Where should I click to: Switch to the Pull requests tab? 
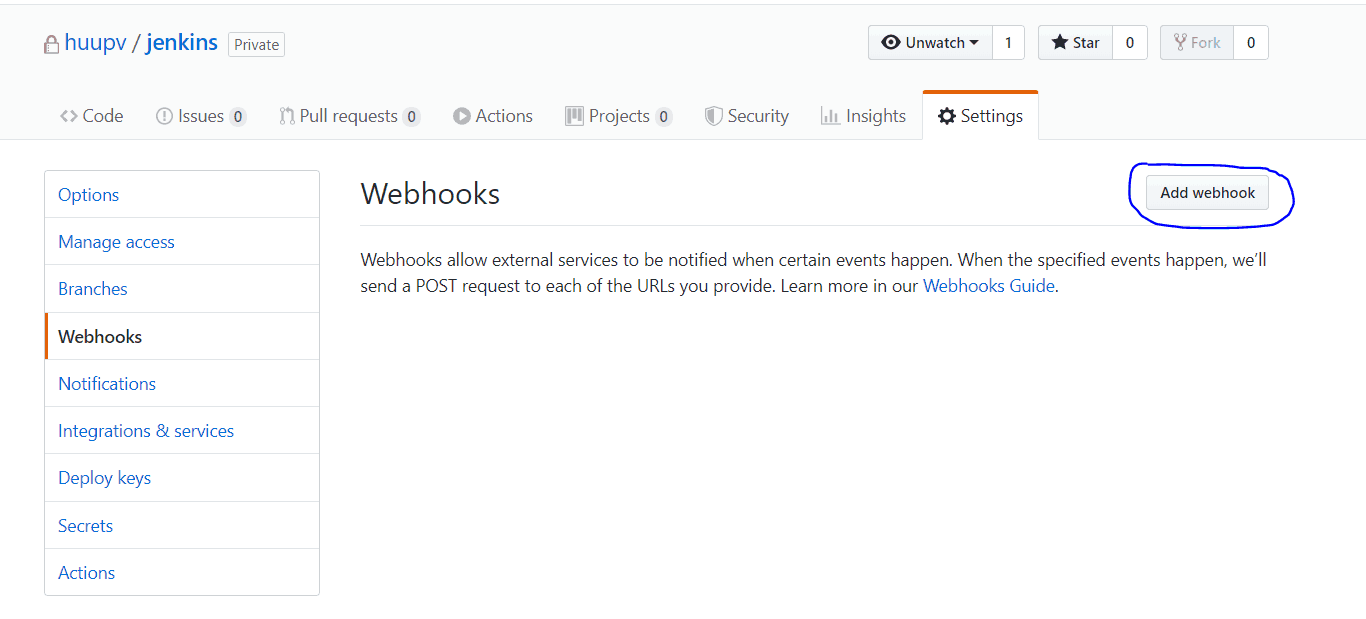tap(350, 115)
